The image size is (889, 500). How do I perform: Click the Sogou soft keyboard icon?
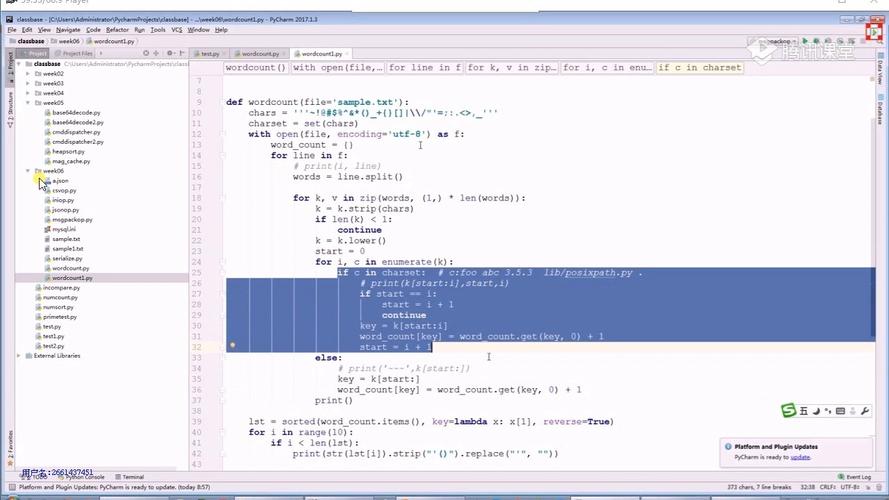click(840, 411)
